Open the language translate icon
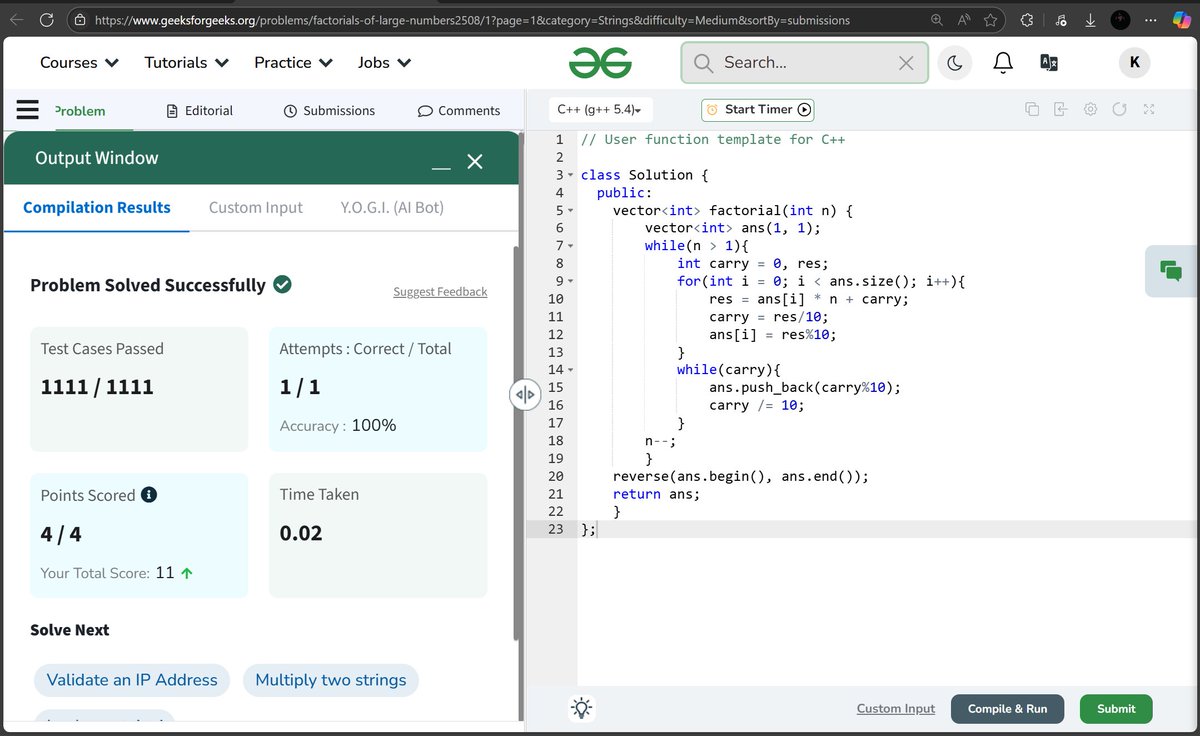The image size is (1200, 736). point(1049,63)
